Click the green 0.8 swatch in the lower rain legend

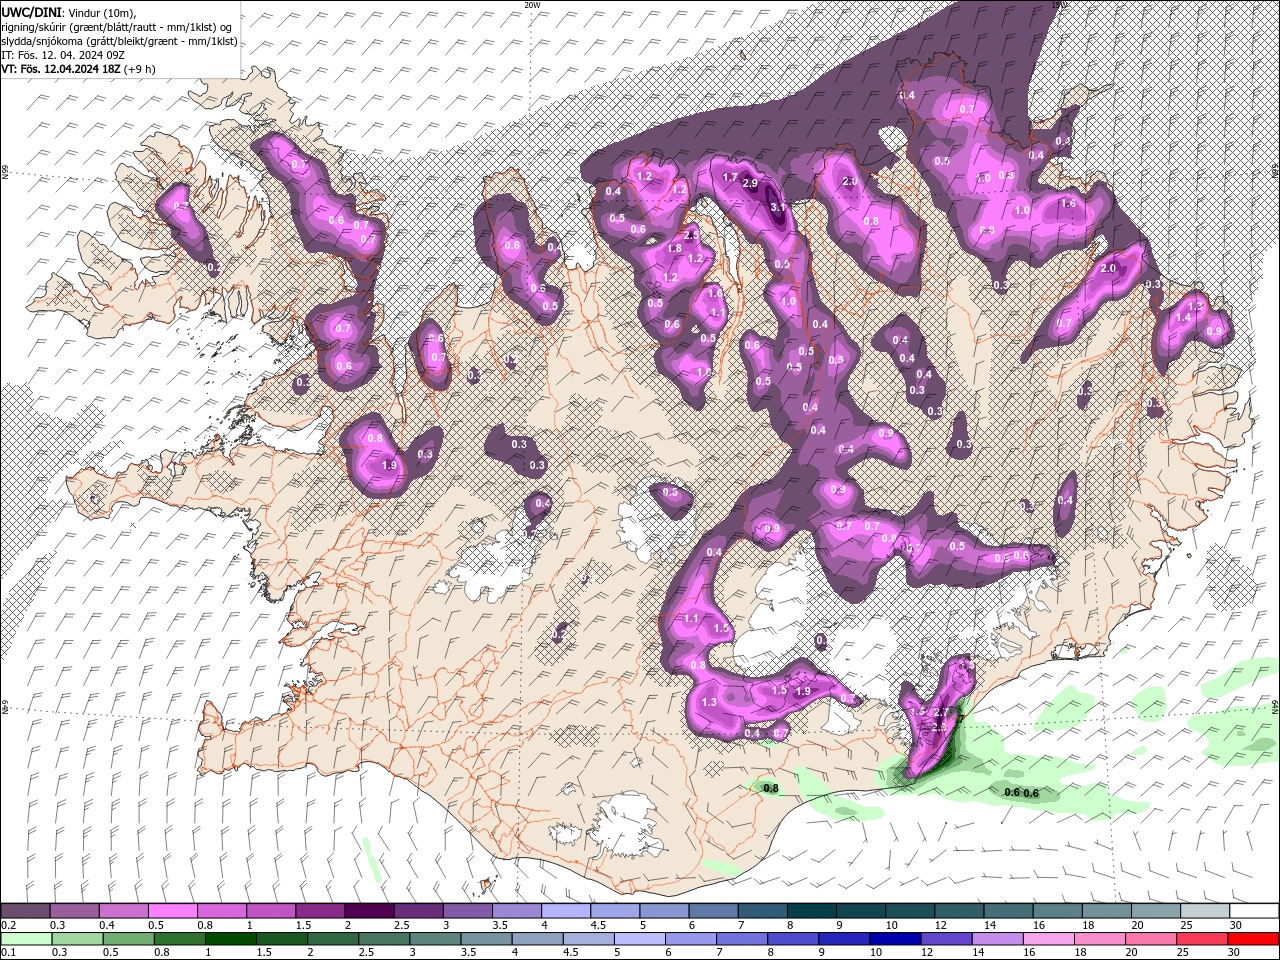180,939
